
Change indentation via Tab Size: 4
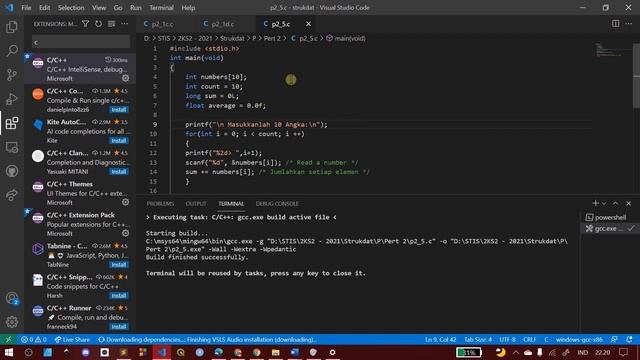(x=478, y=340)
